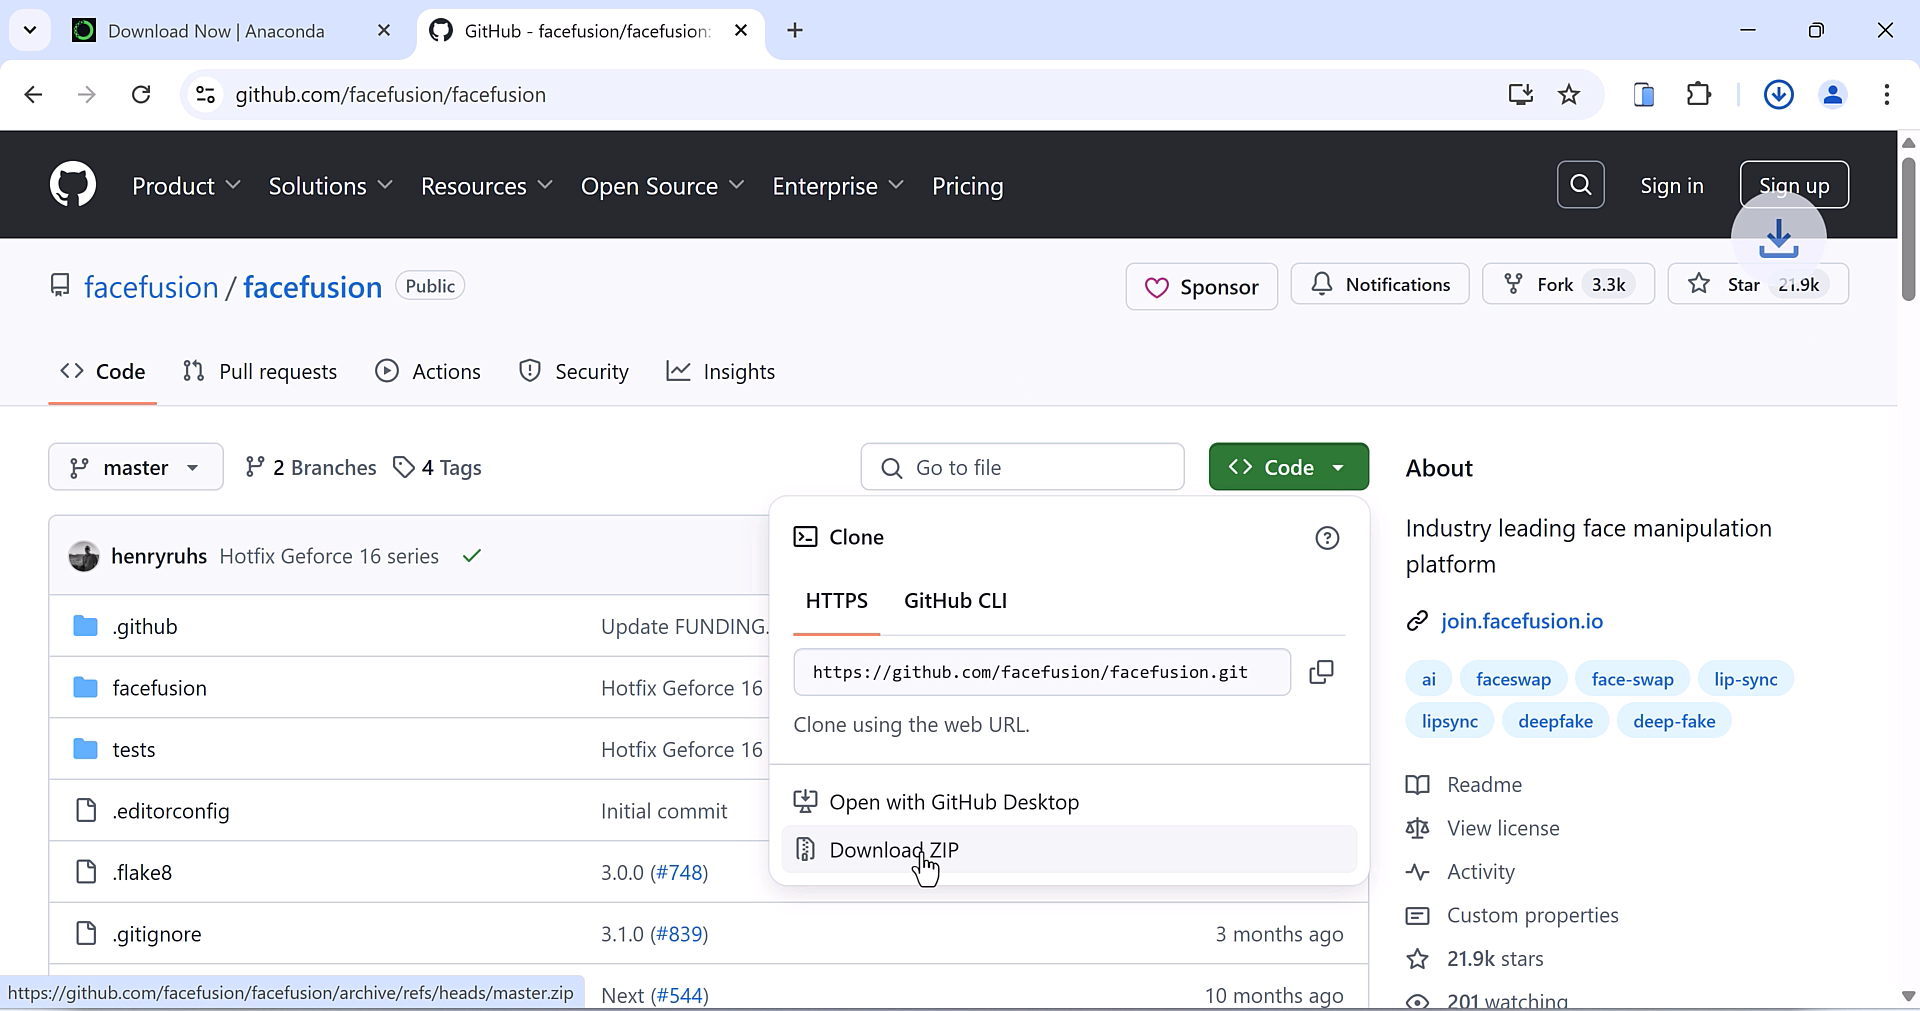Close the GitHub facefusion tab
Viewport: 1920px width, 1011px height.
pyautogui.click(x=741, y=31)
